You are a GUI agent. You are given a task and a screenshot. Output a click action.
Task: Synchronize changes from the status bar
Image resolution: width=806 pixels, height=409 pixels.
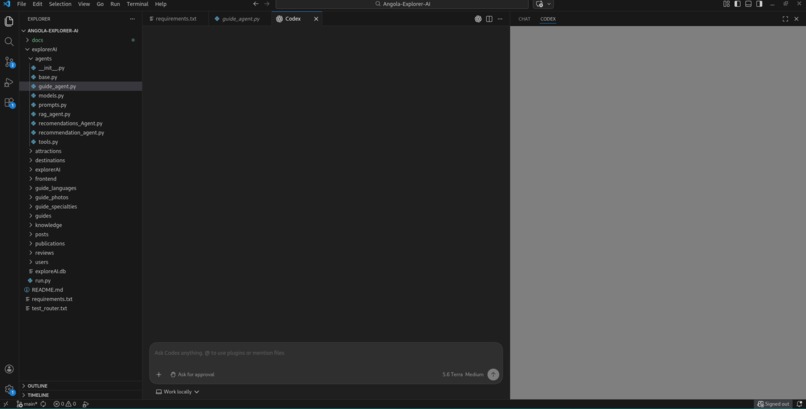click(43, 404)
